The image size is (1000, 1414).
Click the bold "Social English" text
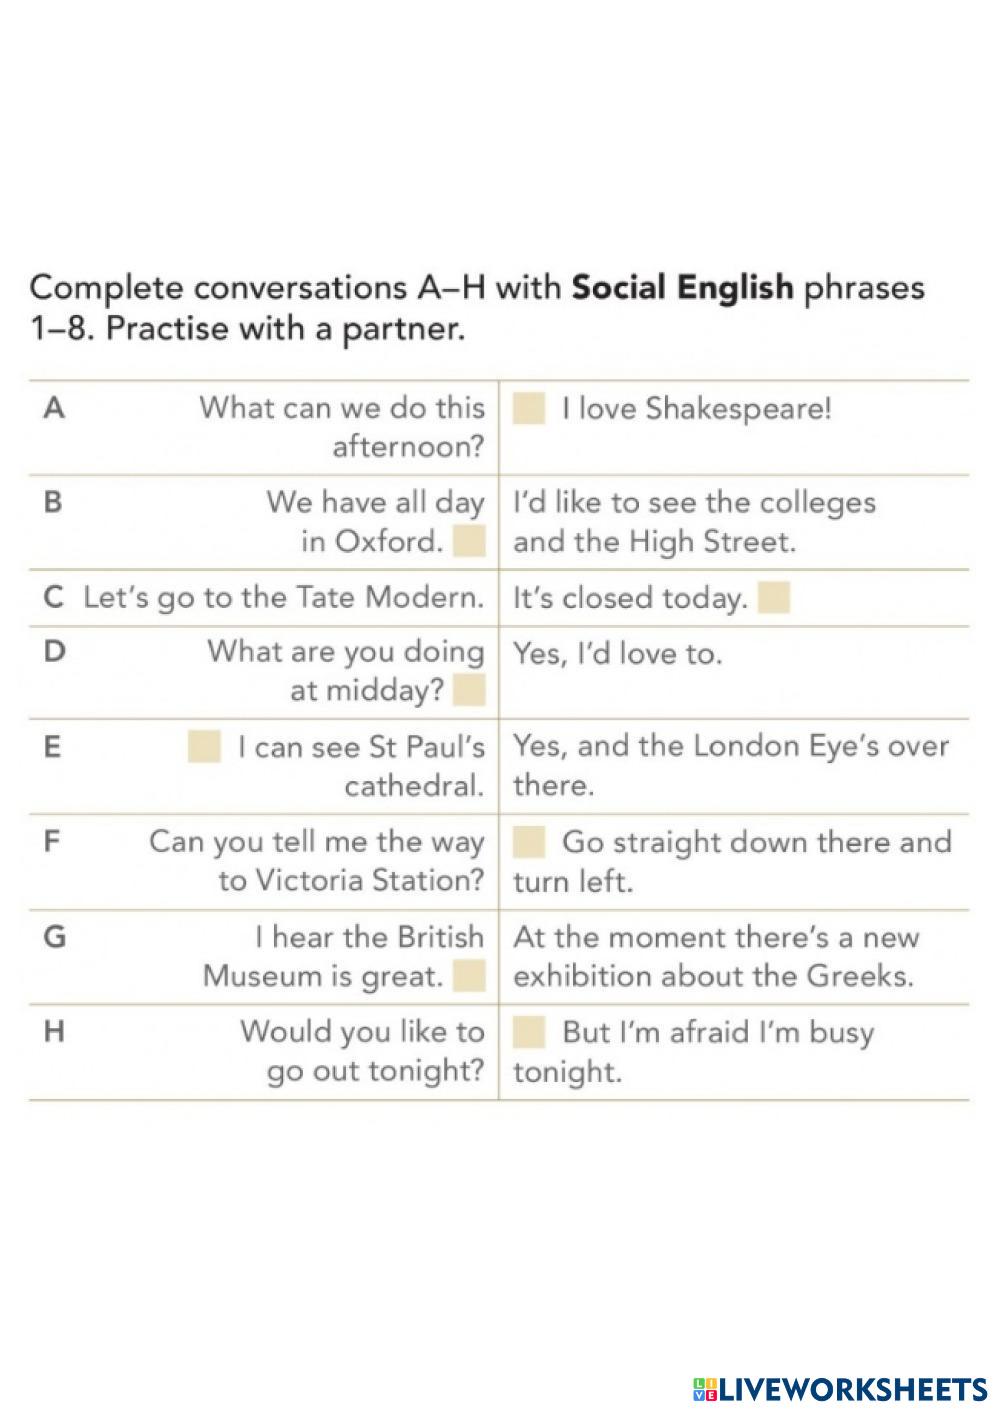tap(682, 288)
